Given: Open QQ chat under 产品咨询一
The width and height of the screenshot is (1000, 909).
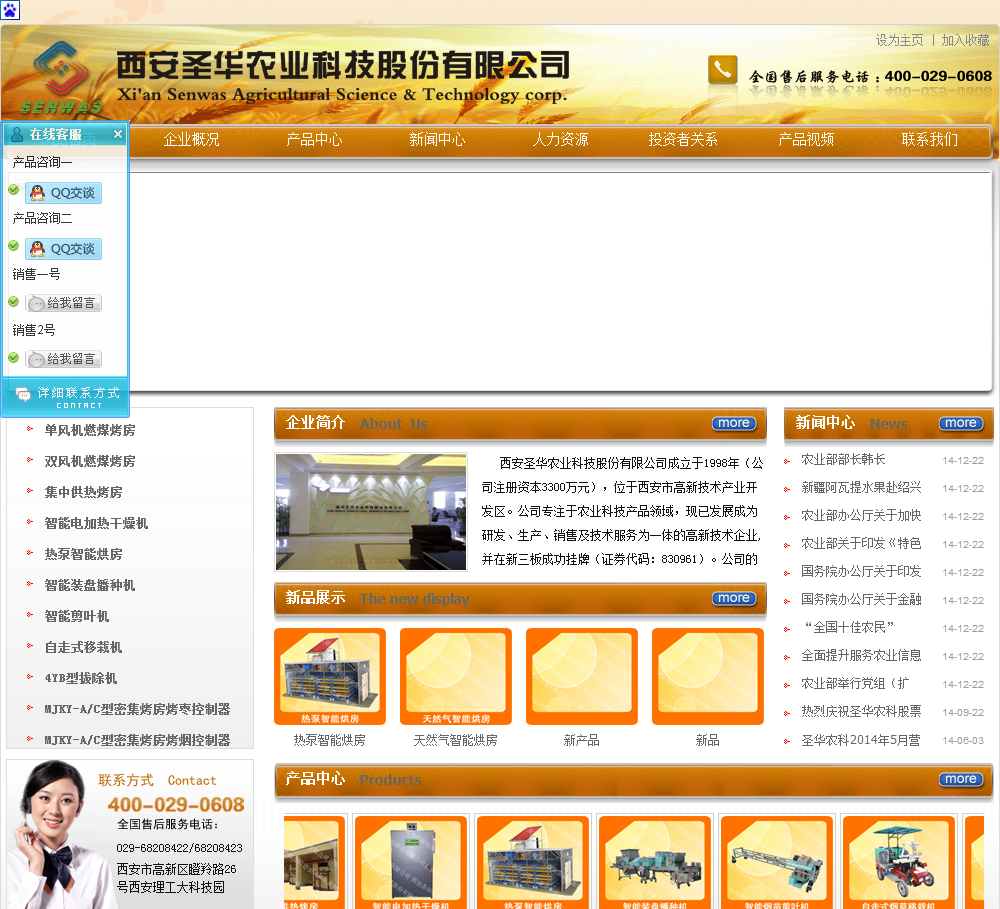Looking at the screenshot, I should click(x=64, y=193).
